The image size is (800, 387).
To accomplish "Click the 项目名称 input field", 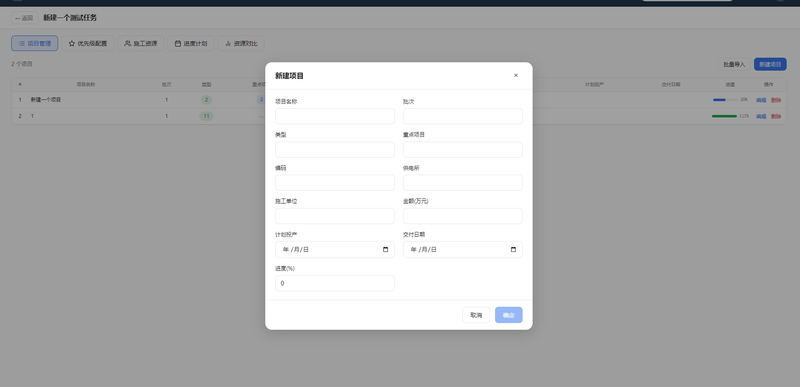I will click(335, 116).
